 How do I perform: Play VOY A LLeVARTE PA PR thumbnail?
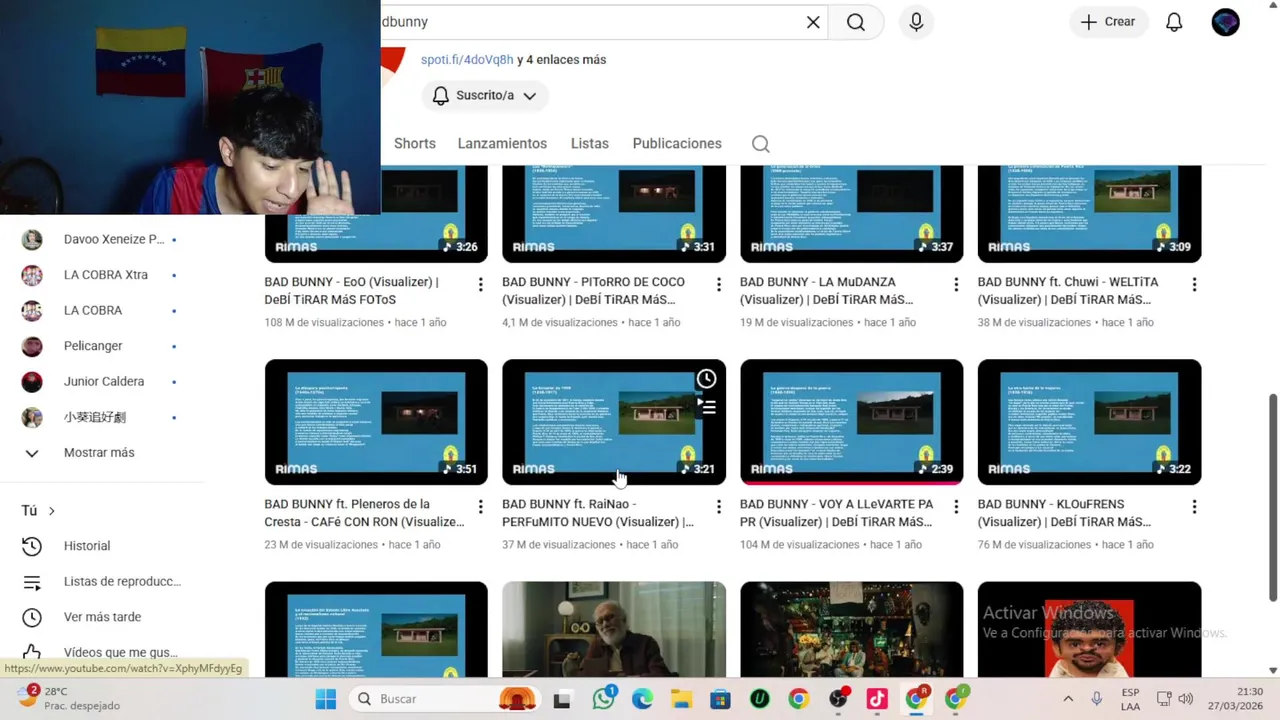tap(851, 422)
